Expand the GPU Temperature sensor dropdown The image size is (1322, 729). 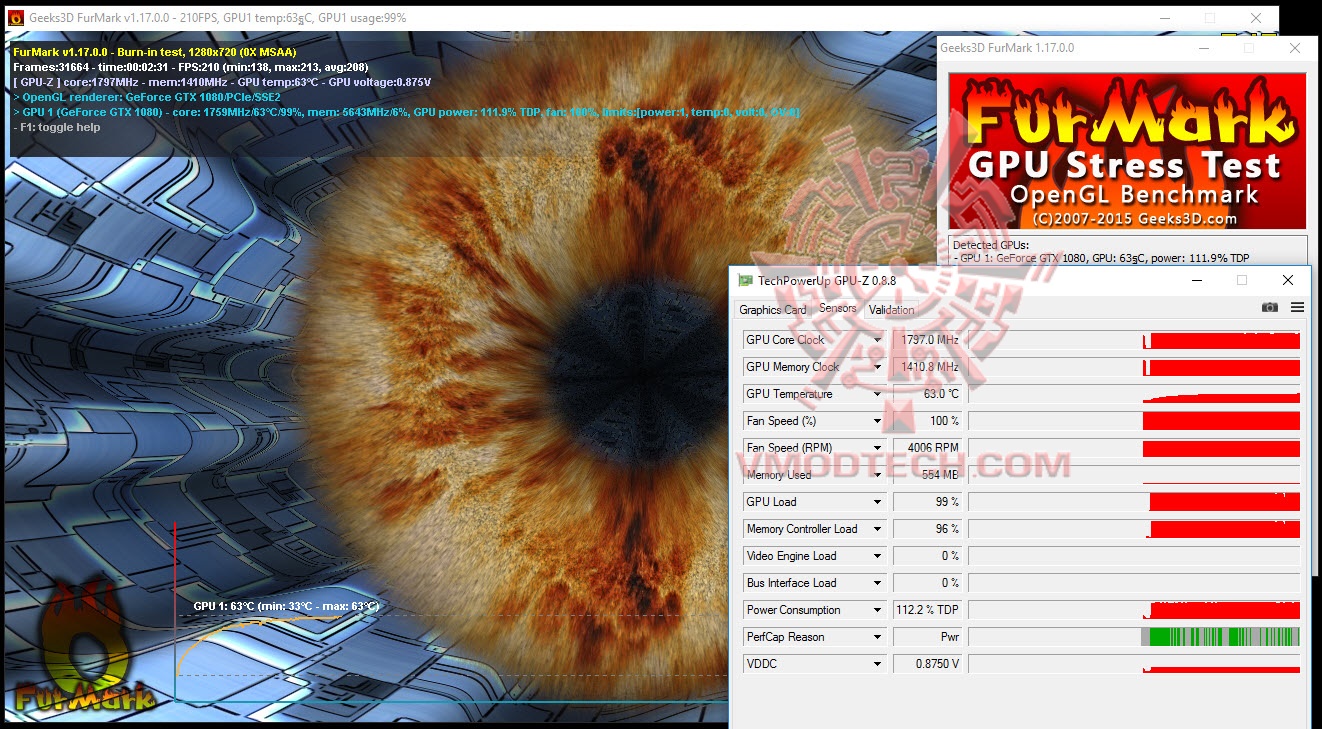(877, 394)
